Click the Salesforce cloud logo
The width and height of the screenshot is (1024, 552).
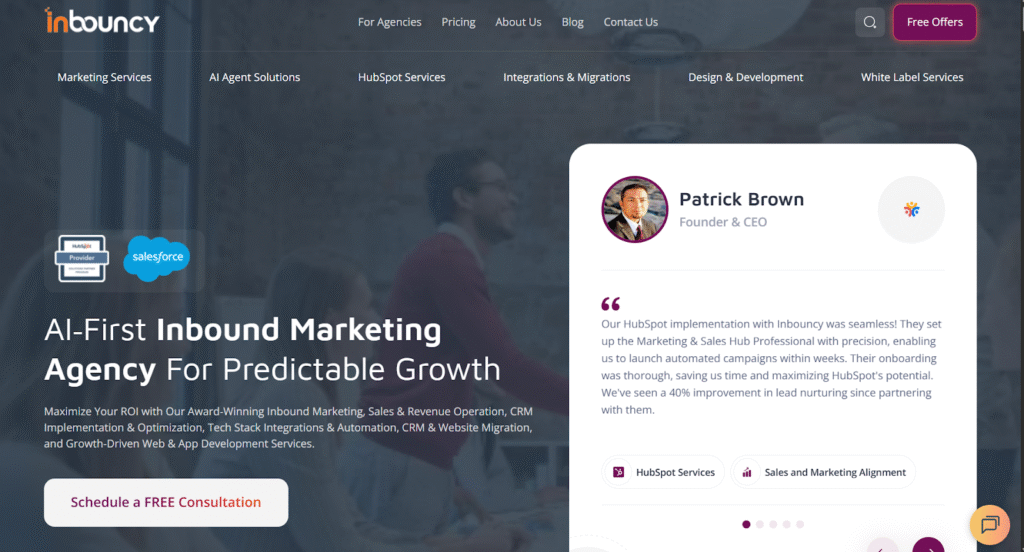157,258
